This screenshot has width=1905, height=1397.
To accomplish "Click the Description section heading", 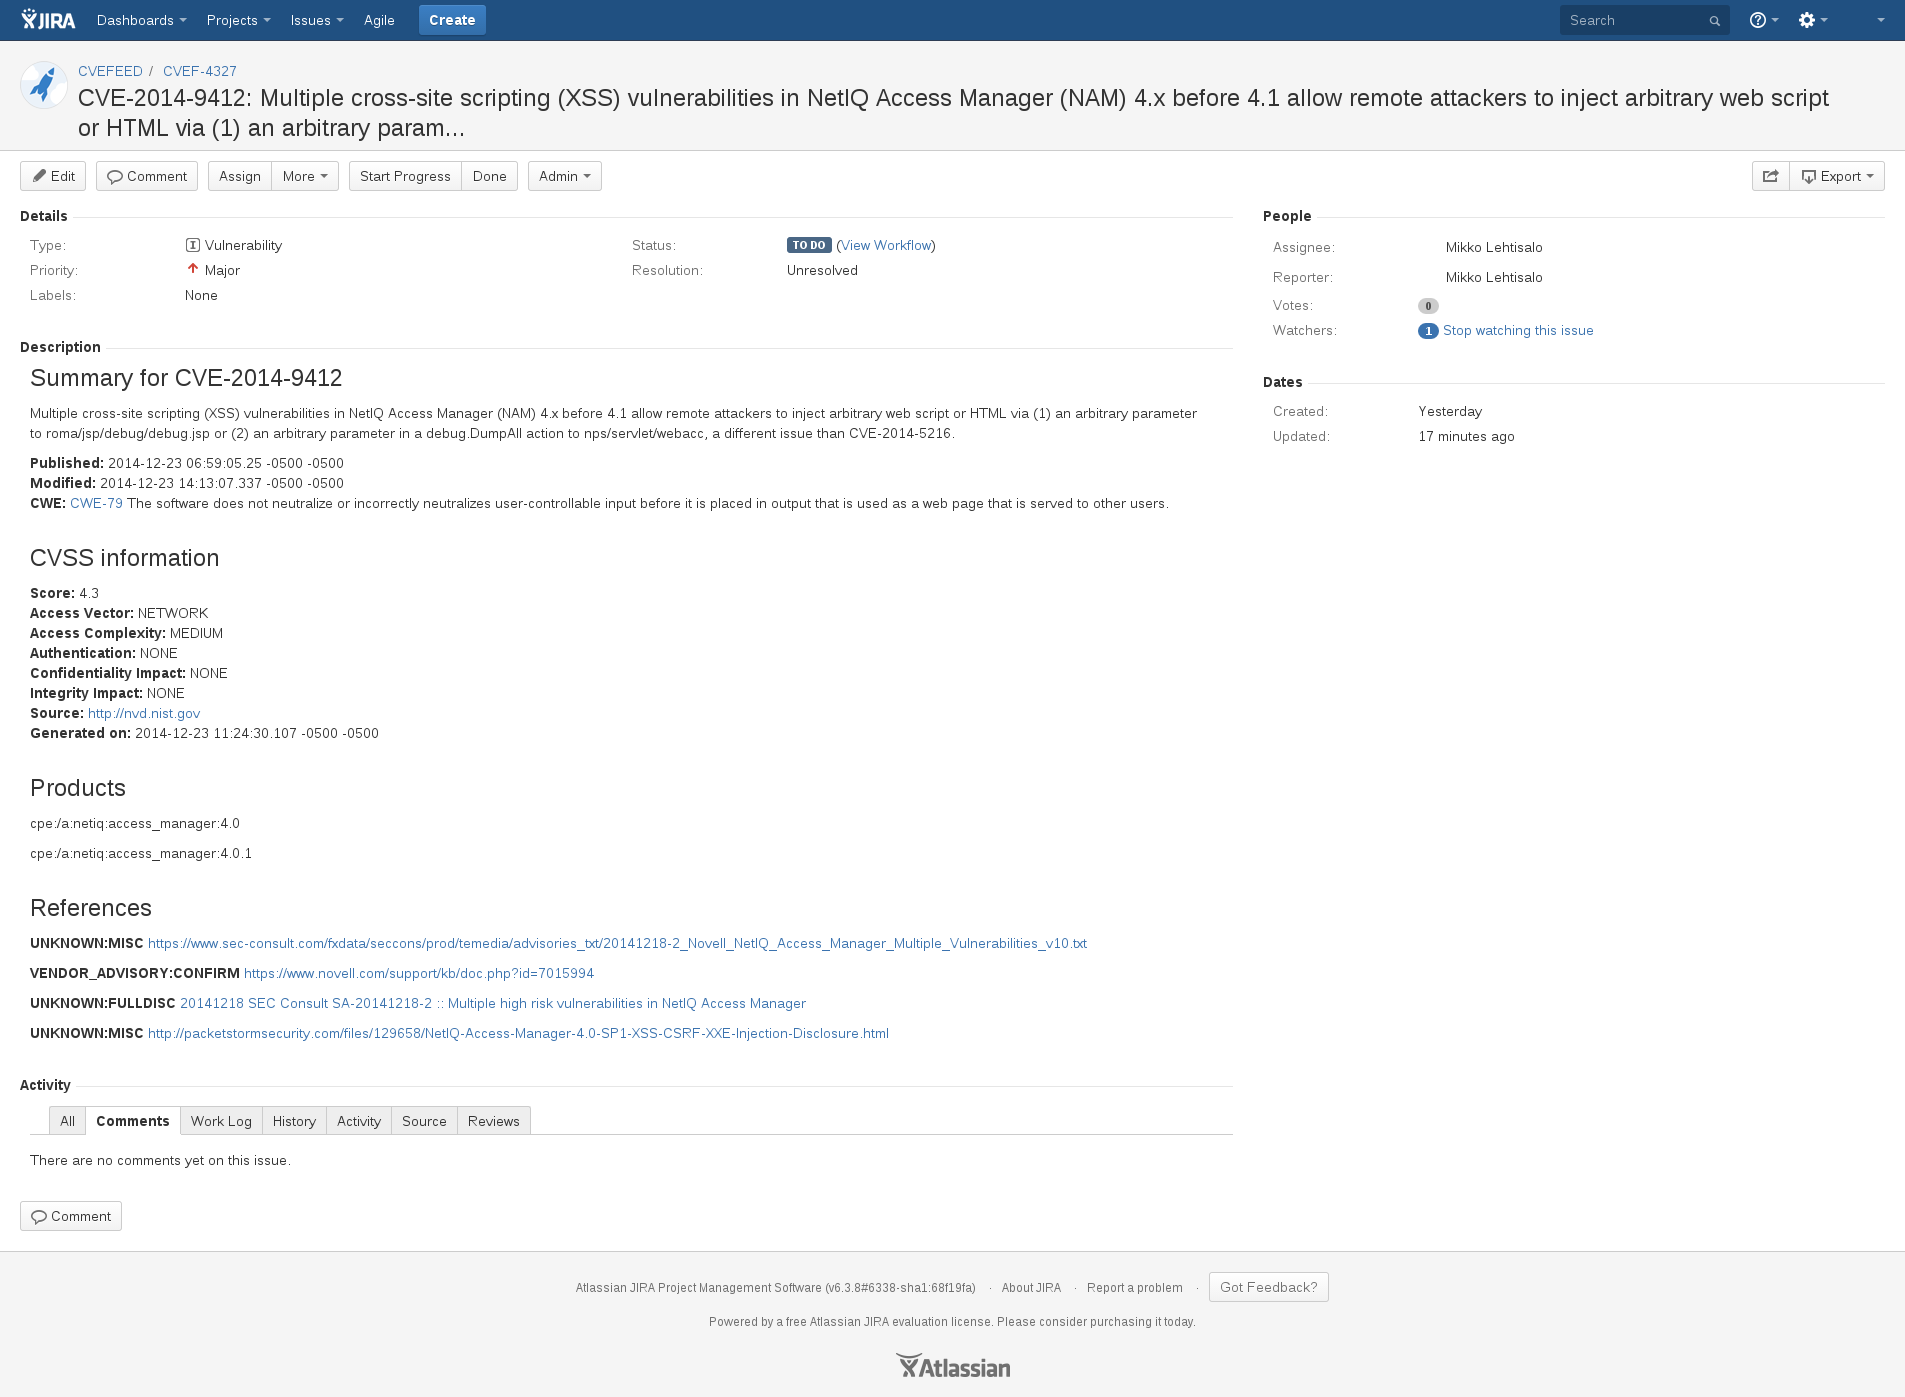I will click(60, 347).
